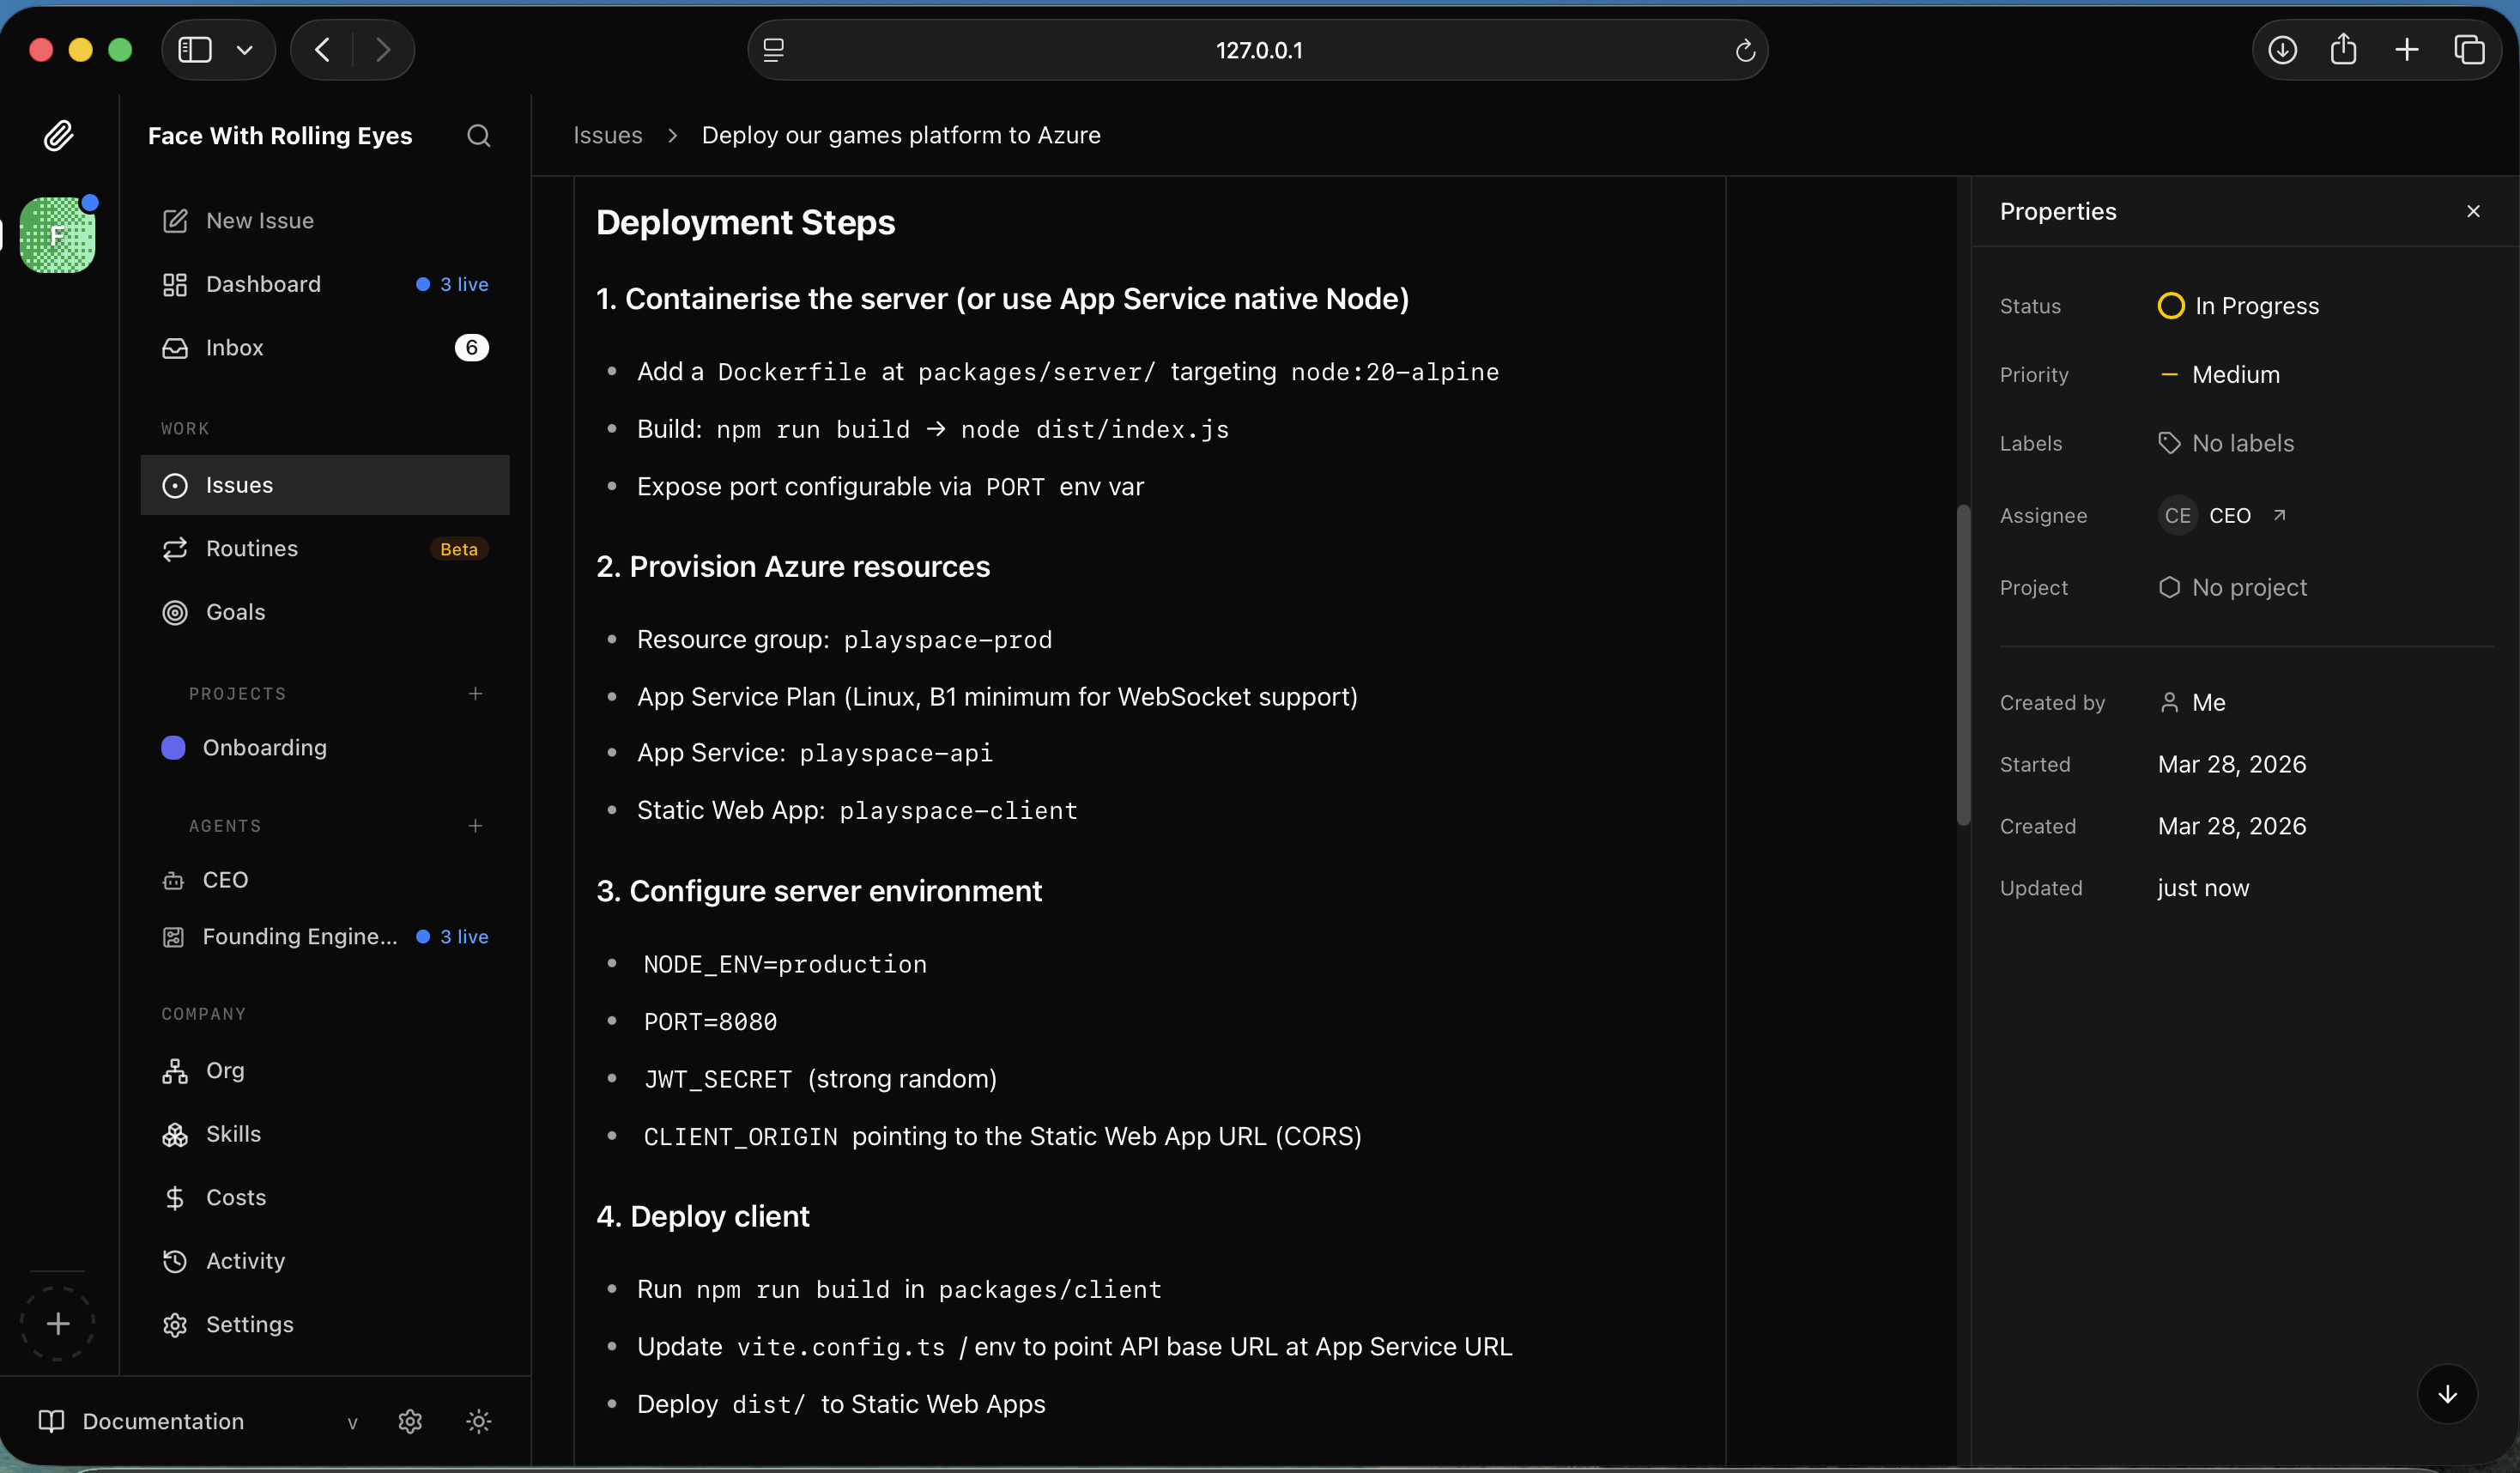Select the Issues icon in sidebar
This screenshot has height=1473, width=2520.
coord(175,485)
